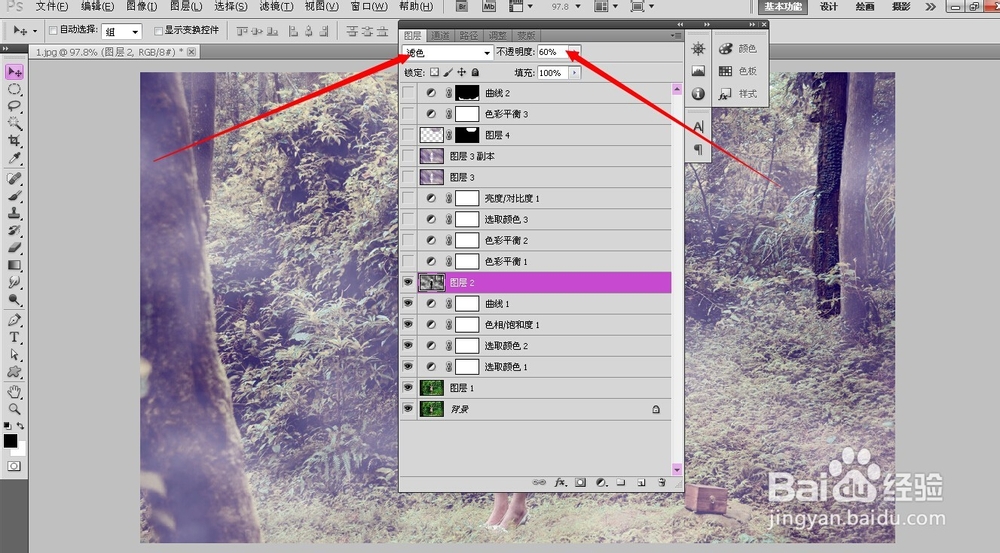The height and width of the screenshot is (553, 1000).
Task: Open the 滤镜(T) menu
Action: click(x=276, y=6)
